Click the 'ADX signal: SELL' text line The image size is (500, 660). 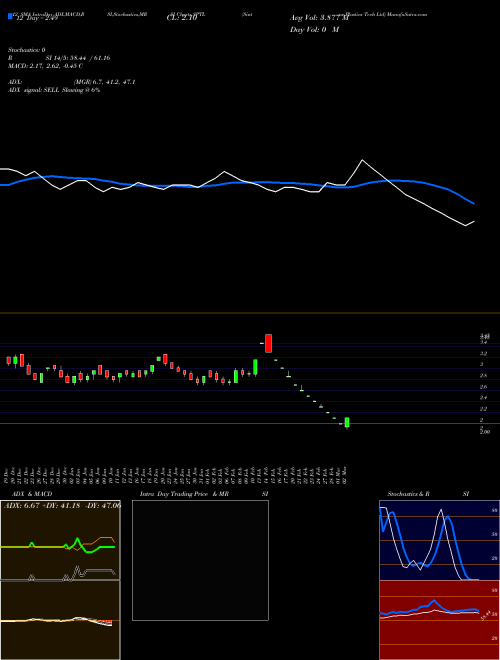(x=54, y=90)
